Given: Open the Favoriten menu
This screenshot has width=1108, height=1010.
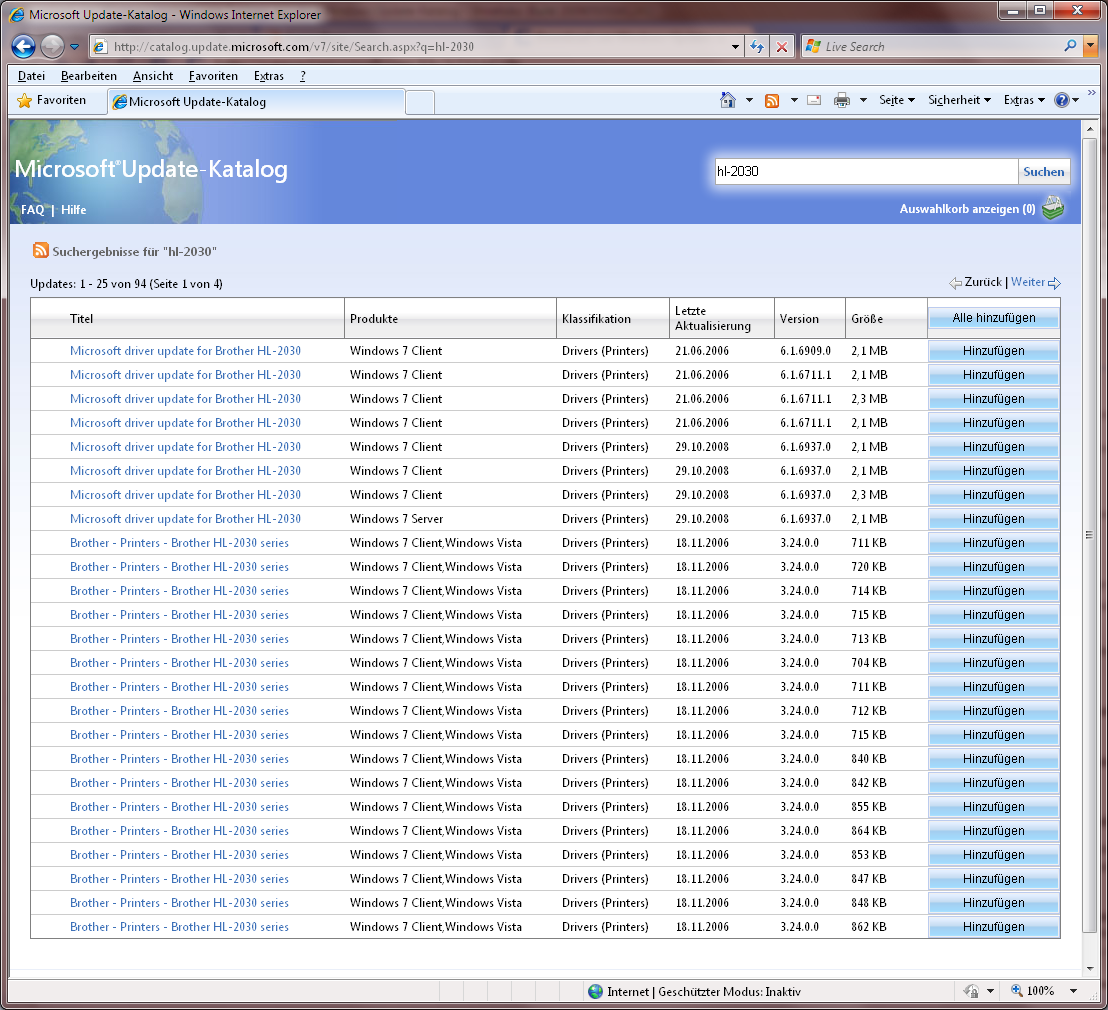Looking at the screenshot, I should pyautogui.click(x=213, y=76).
